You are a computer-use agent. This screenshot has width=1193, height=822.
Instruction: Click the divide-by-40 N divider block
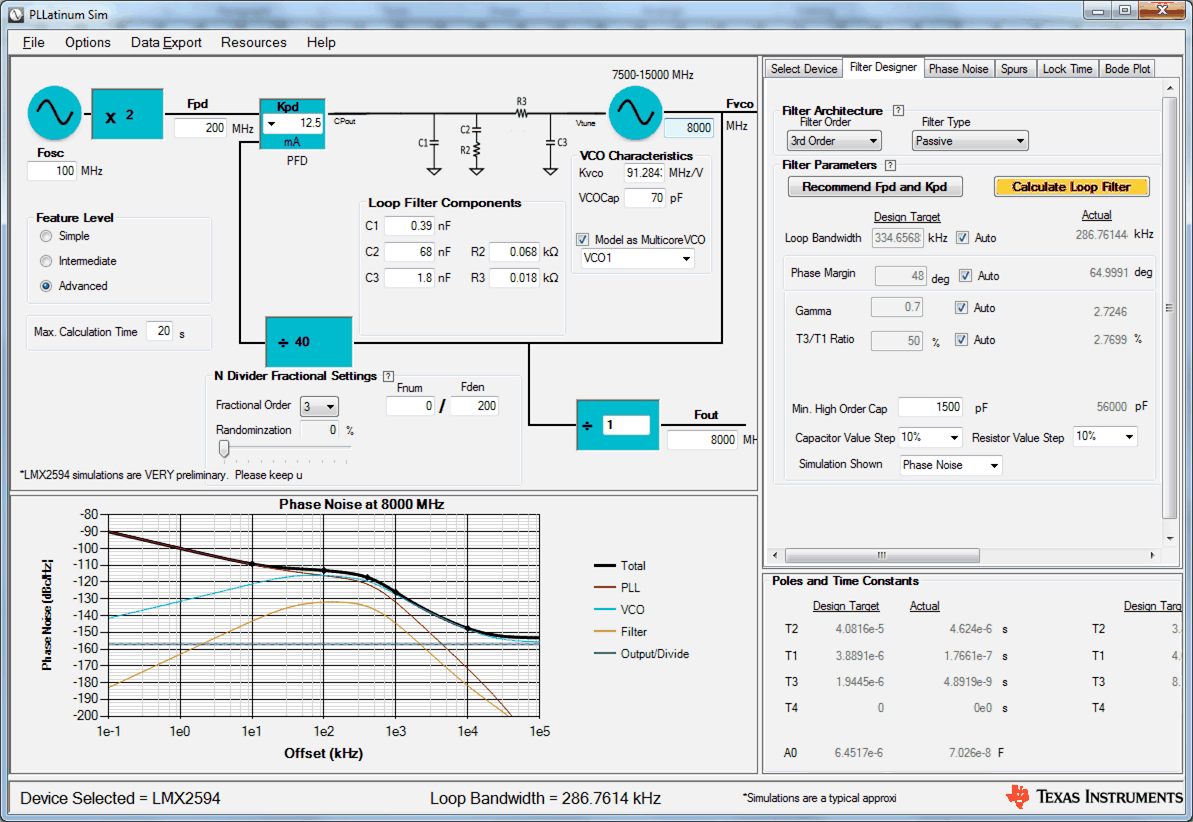[x=307, y=341]
